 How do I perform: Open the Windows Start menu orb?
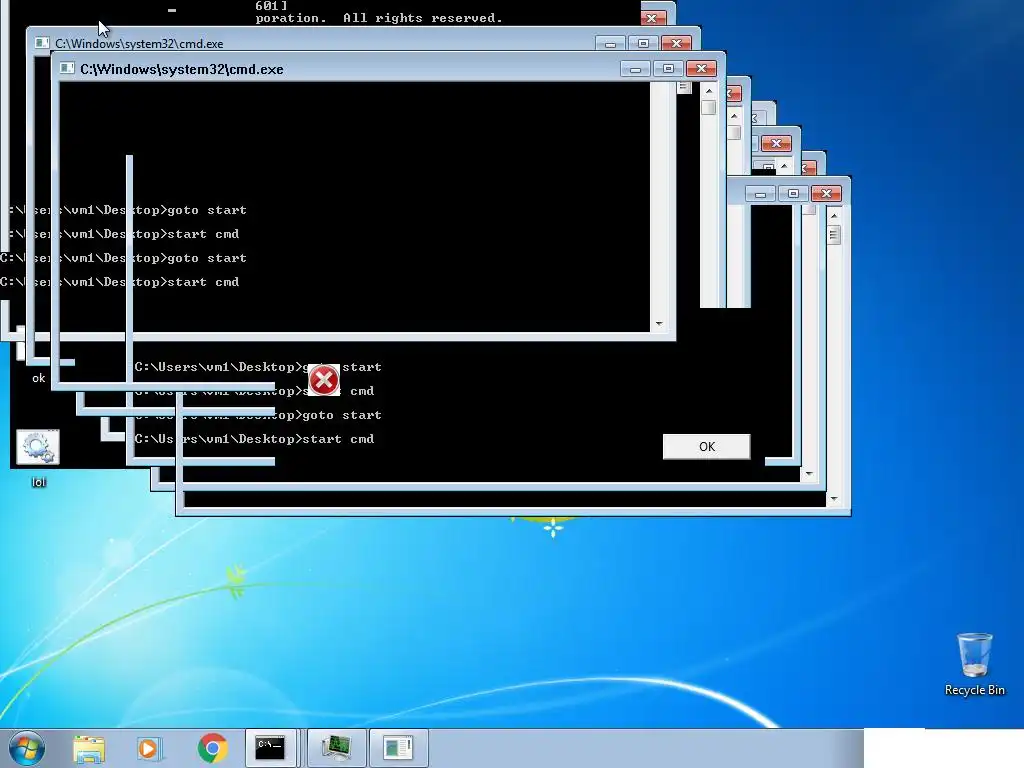tap(27, 748)
